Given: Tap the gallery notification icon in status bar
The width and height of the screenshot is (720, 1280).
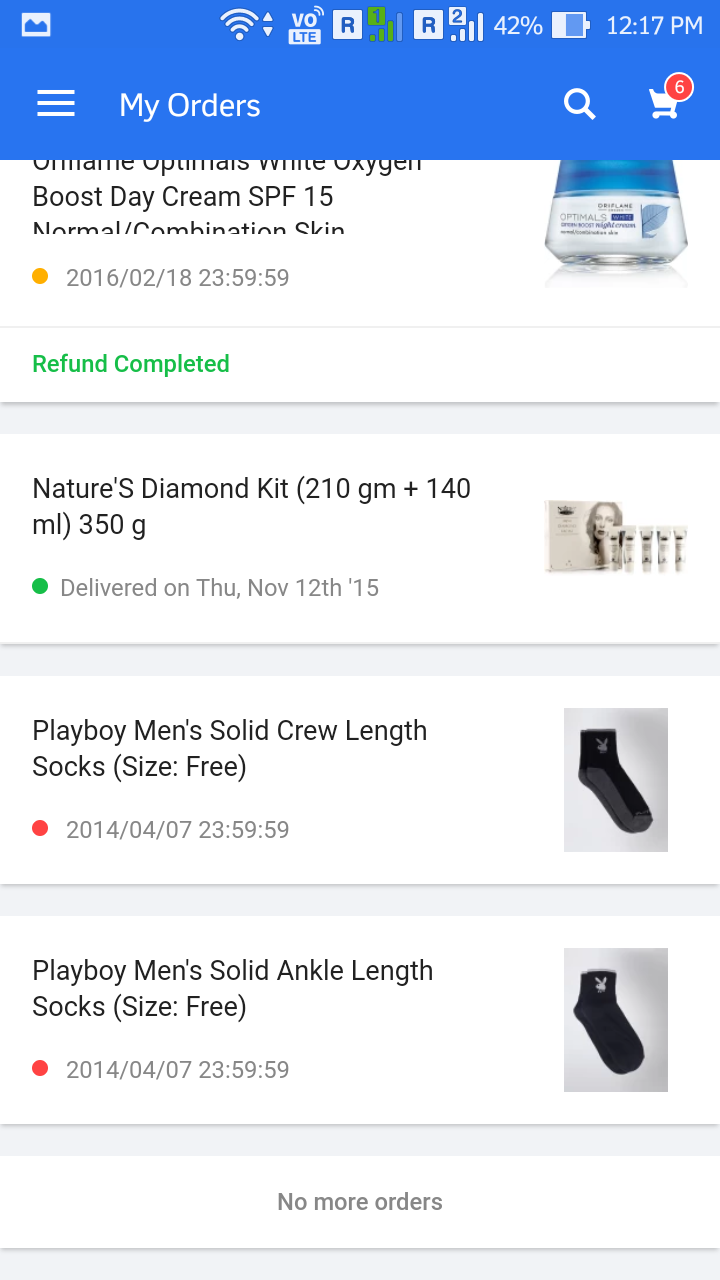Looking at the screenshot, I should point(36,25).
